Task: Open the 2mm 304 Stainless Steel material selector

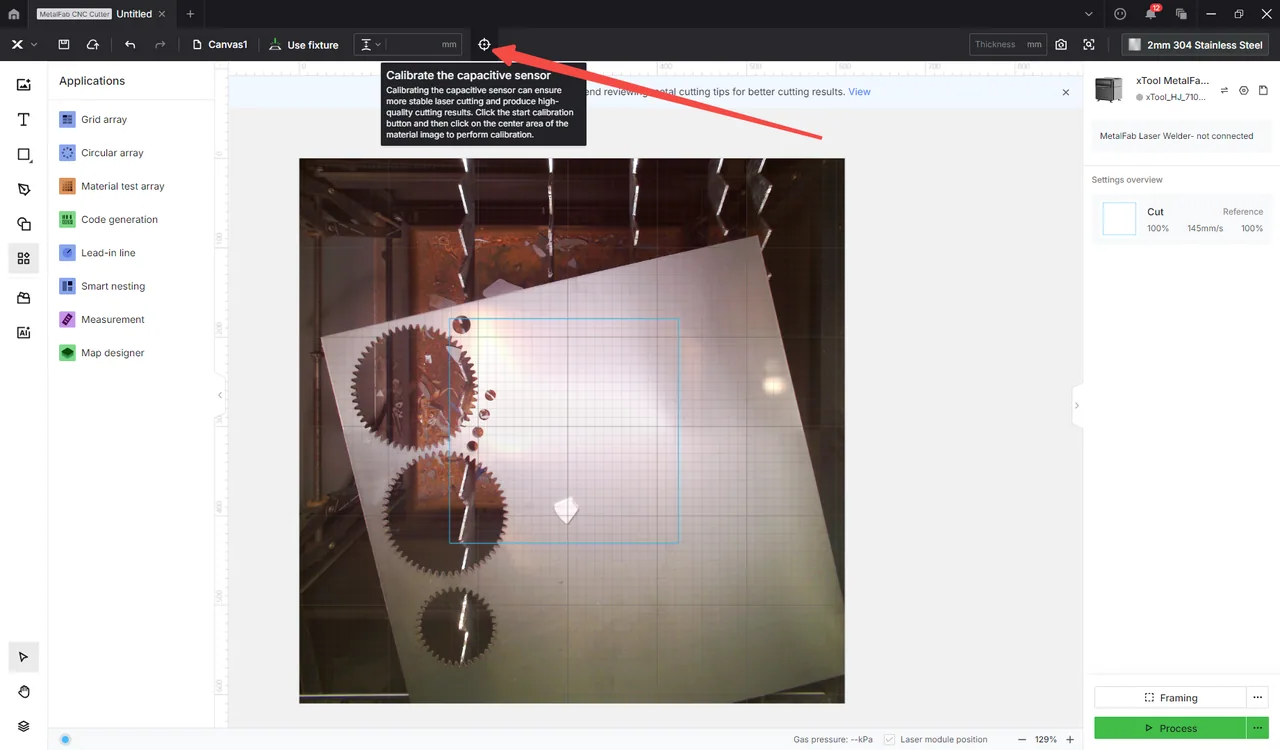Action: [x=1196, y=44]
